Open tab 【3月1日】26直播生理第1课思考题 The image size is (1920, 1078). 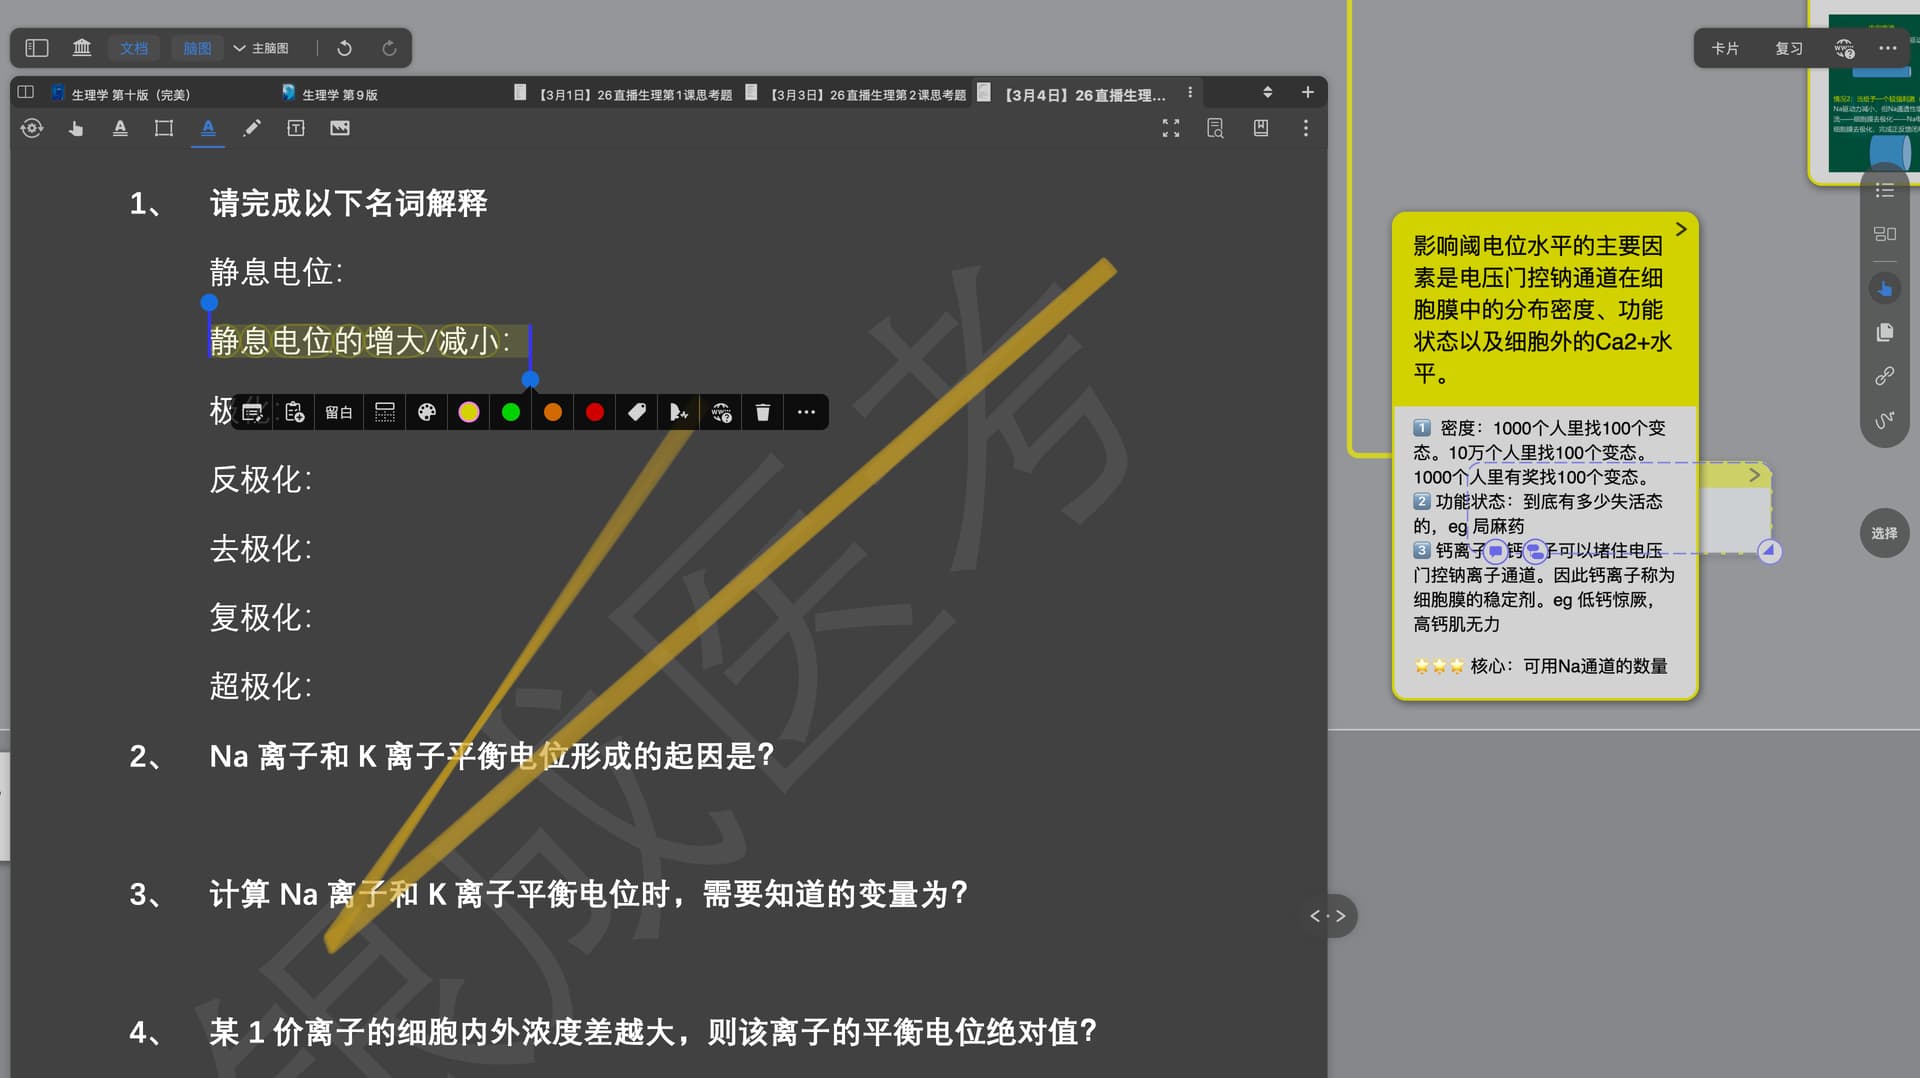click(x=623, y=94)
